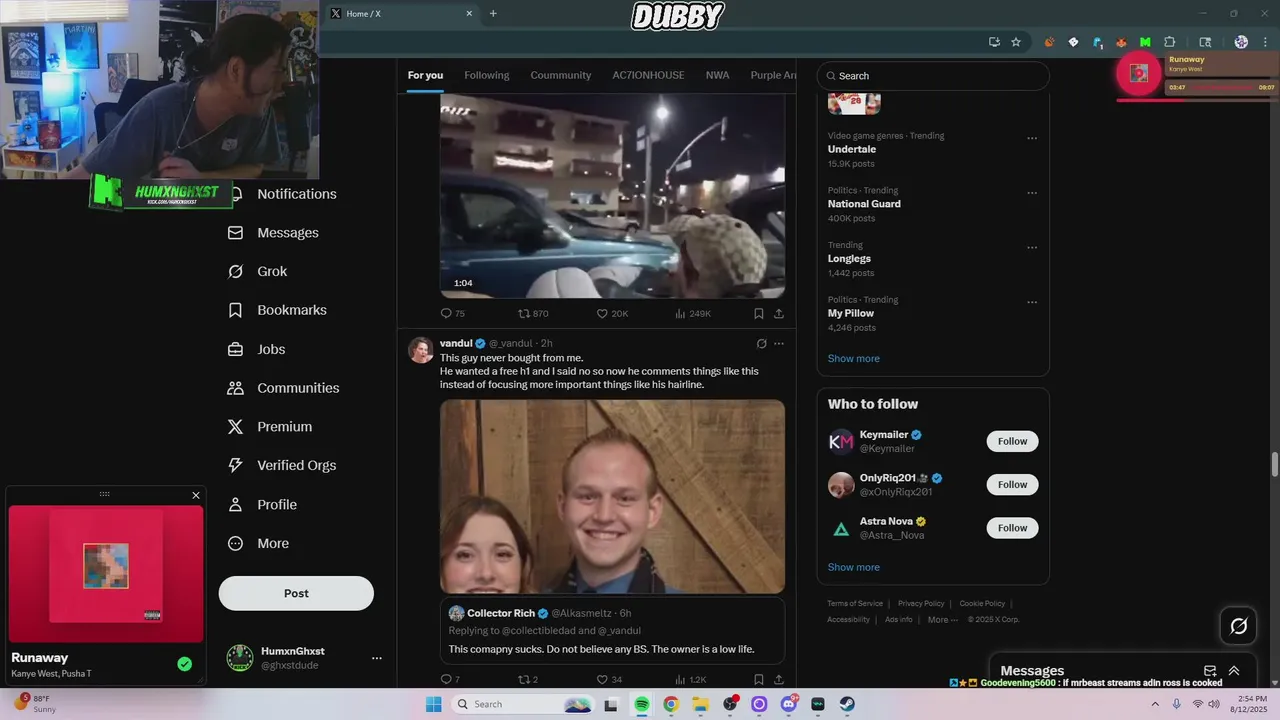Open options for the National Guard trend

1032,193
